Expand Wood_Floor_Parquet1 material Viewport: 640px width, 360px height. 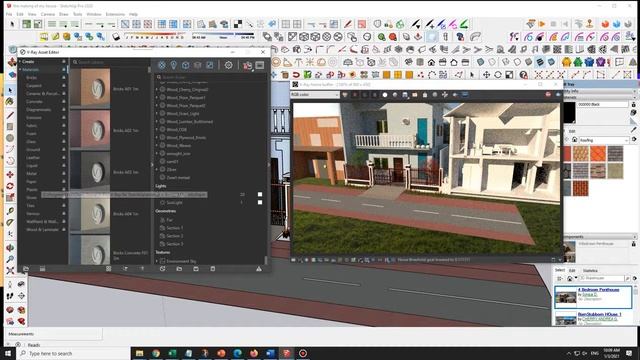pos(157,98)
